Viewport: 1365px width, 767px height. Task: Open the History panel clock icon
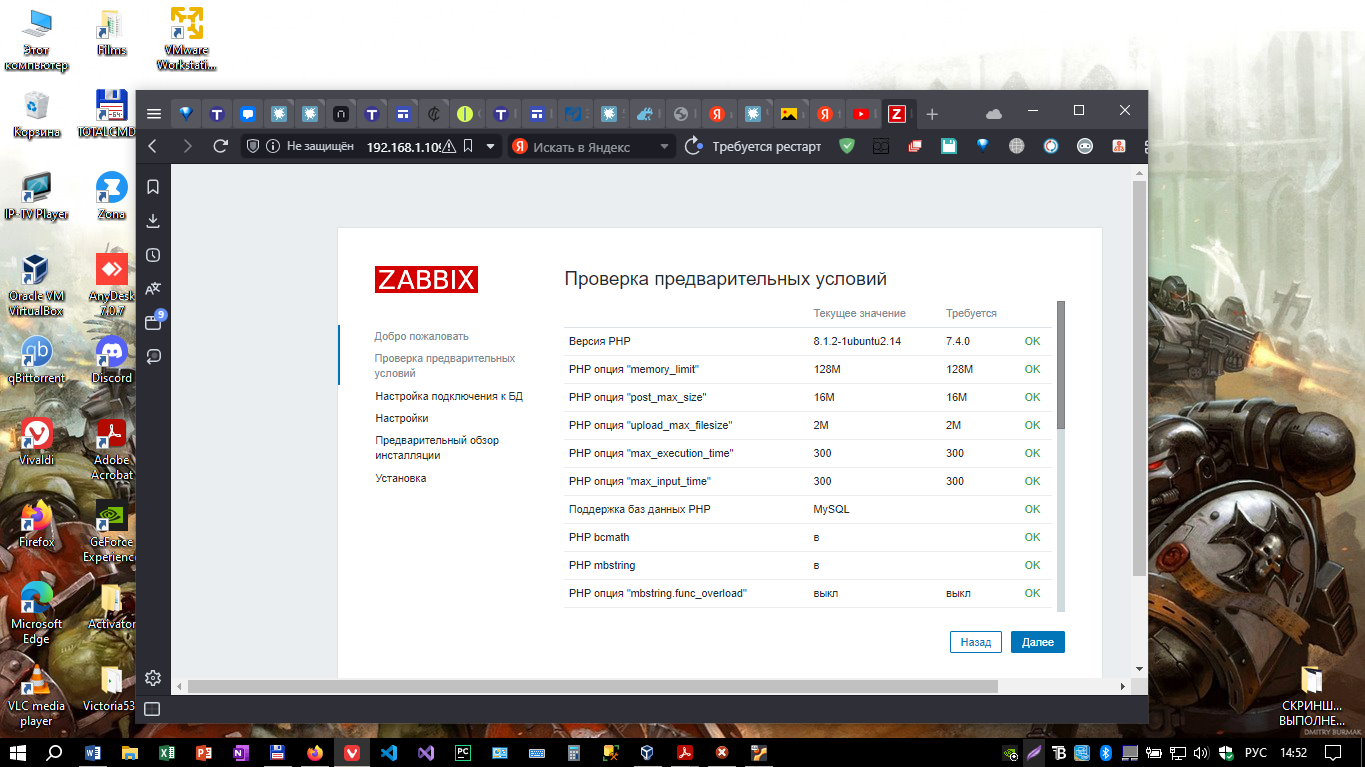(153, 255)
